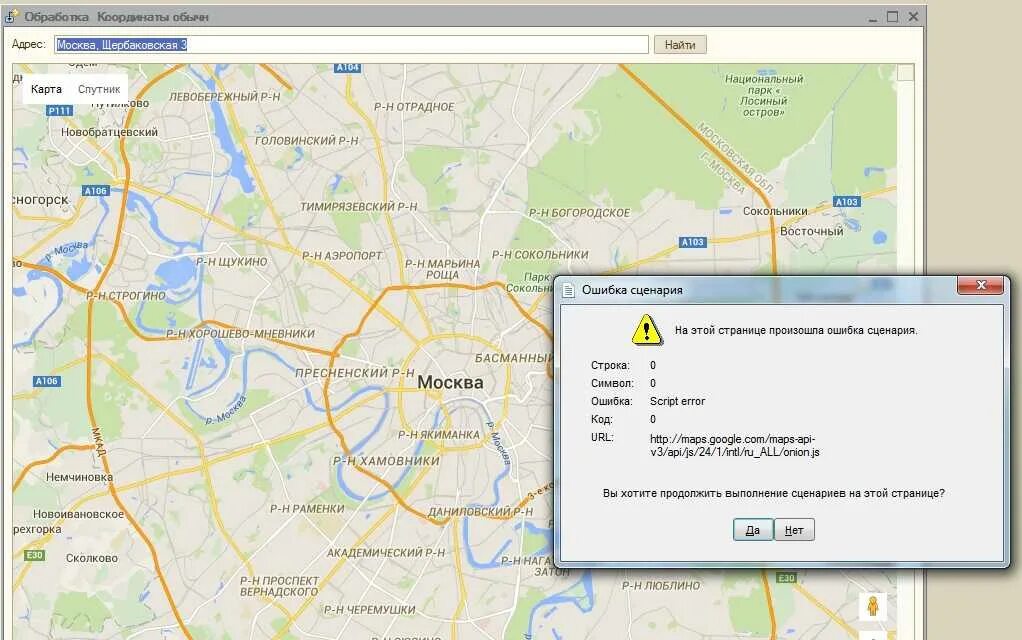
Task: Click the Восточный label on map
Action: (811, 231)
